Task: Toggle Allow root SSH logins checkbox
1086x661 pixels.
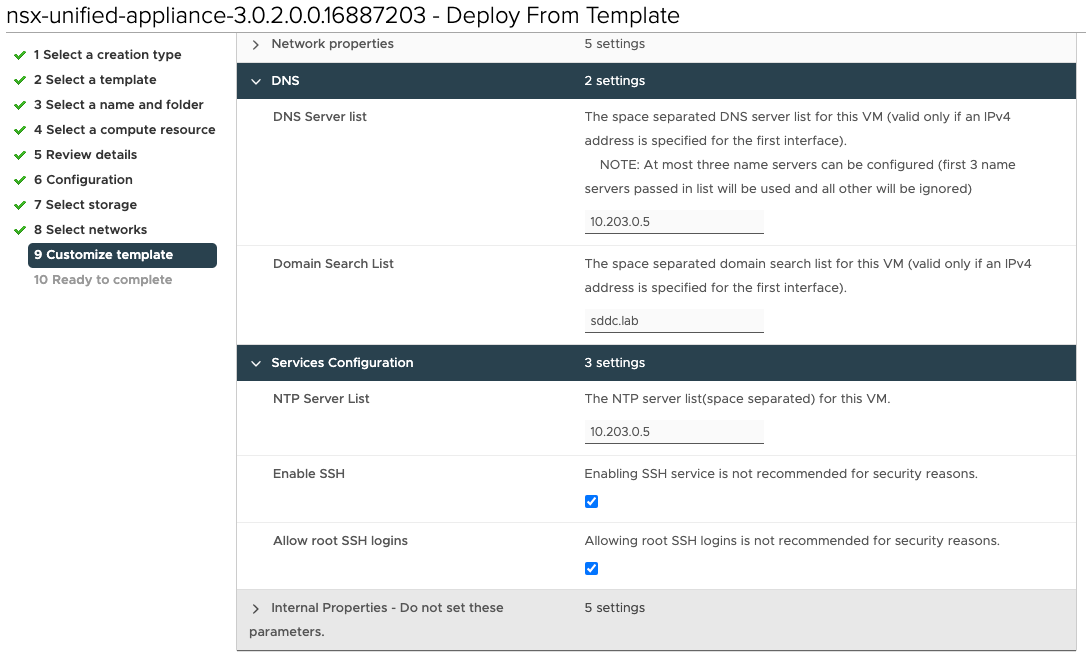Action: [x=591, y=569]
